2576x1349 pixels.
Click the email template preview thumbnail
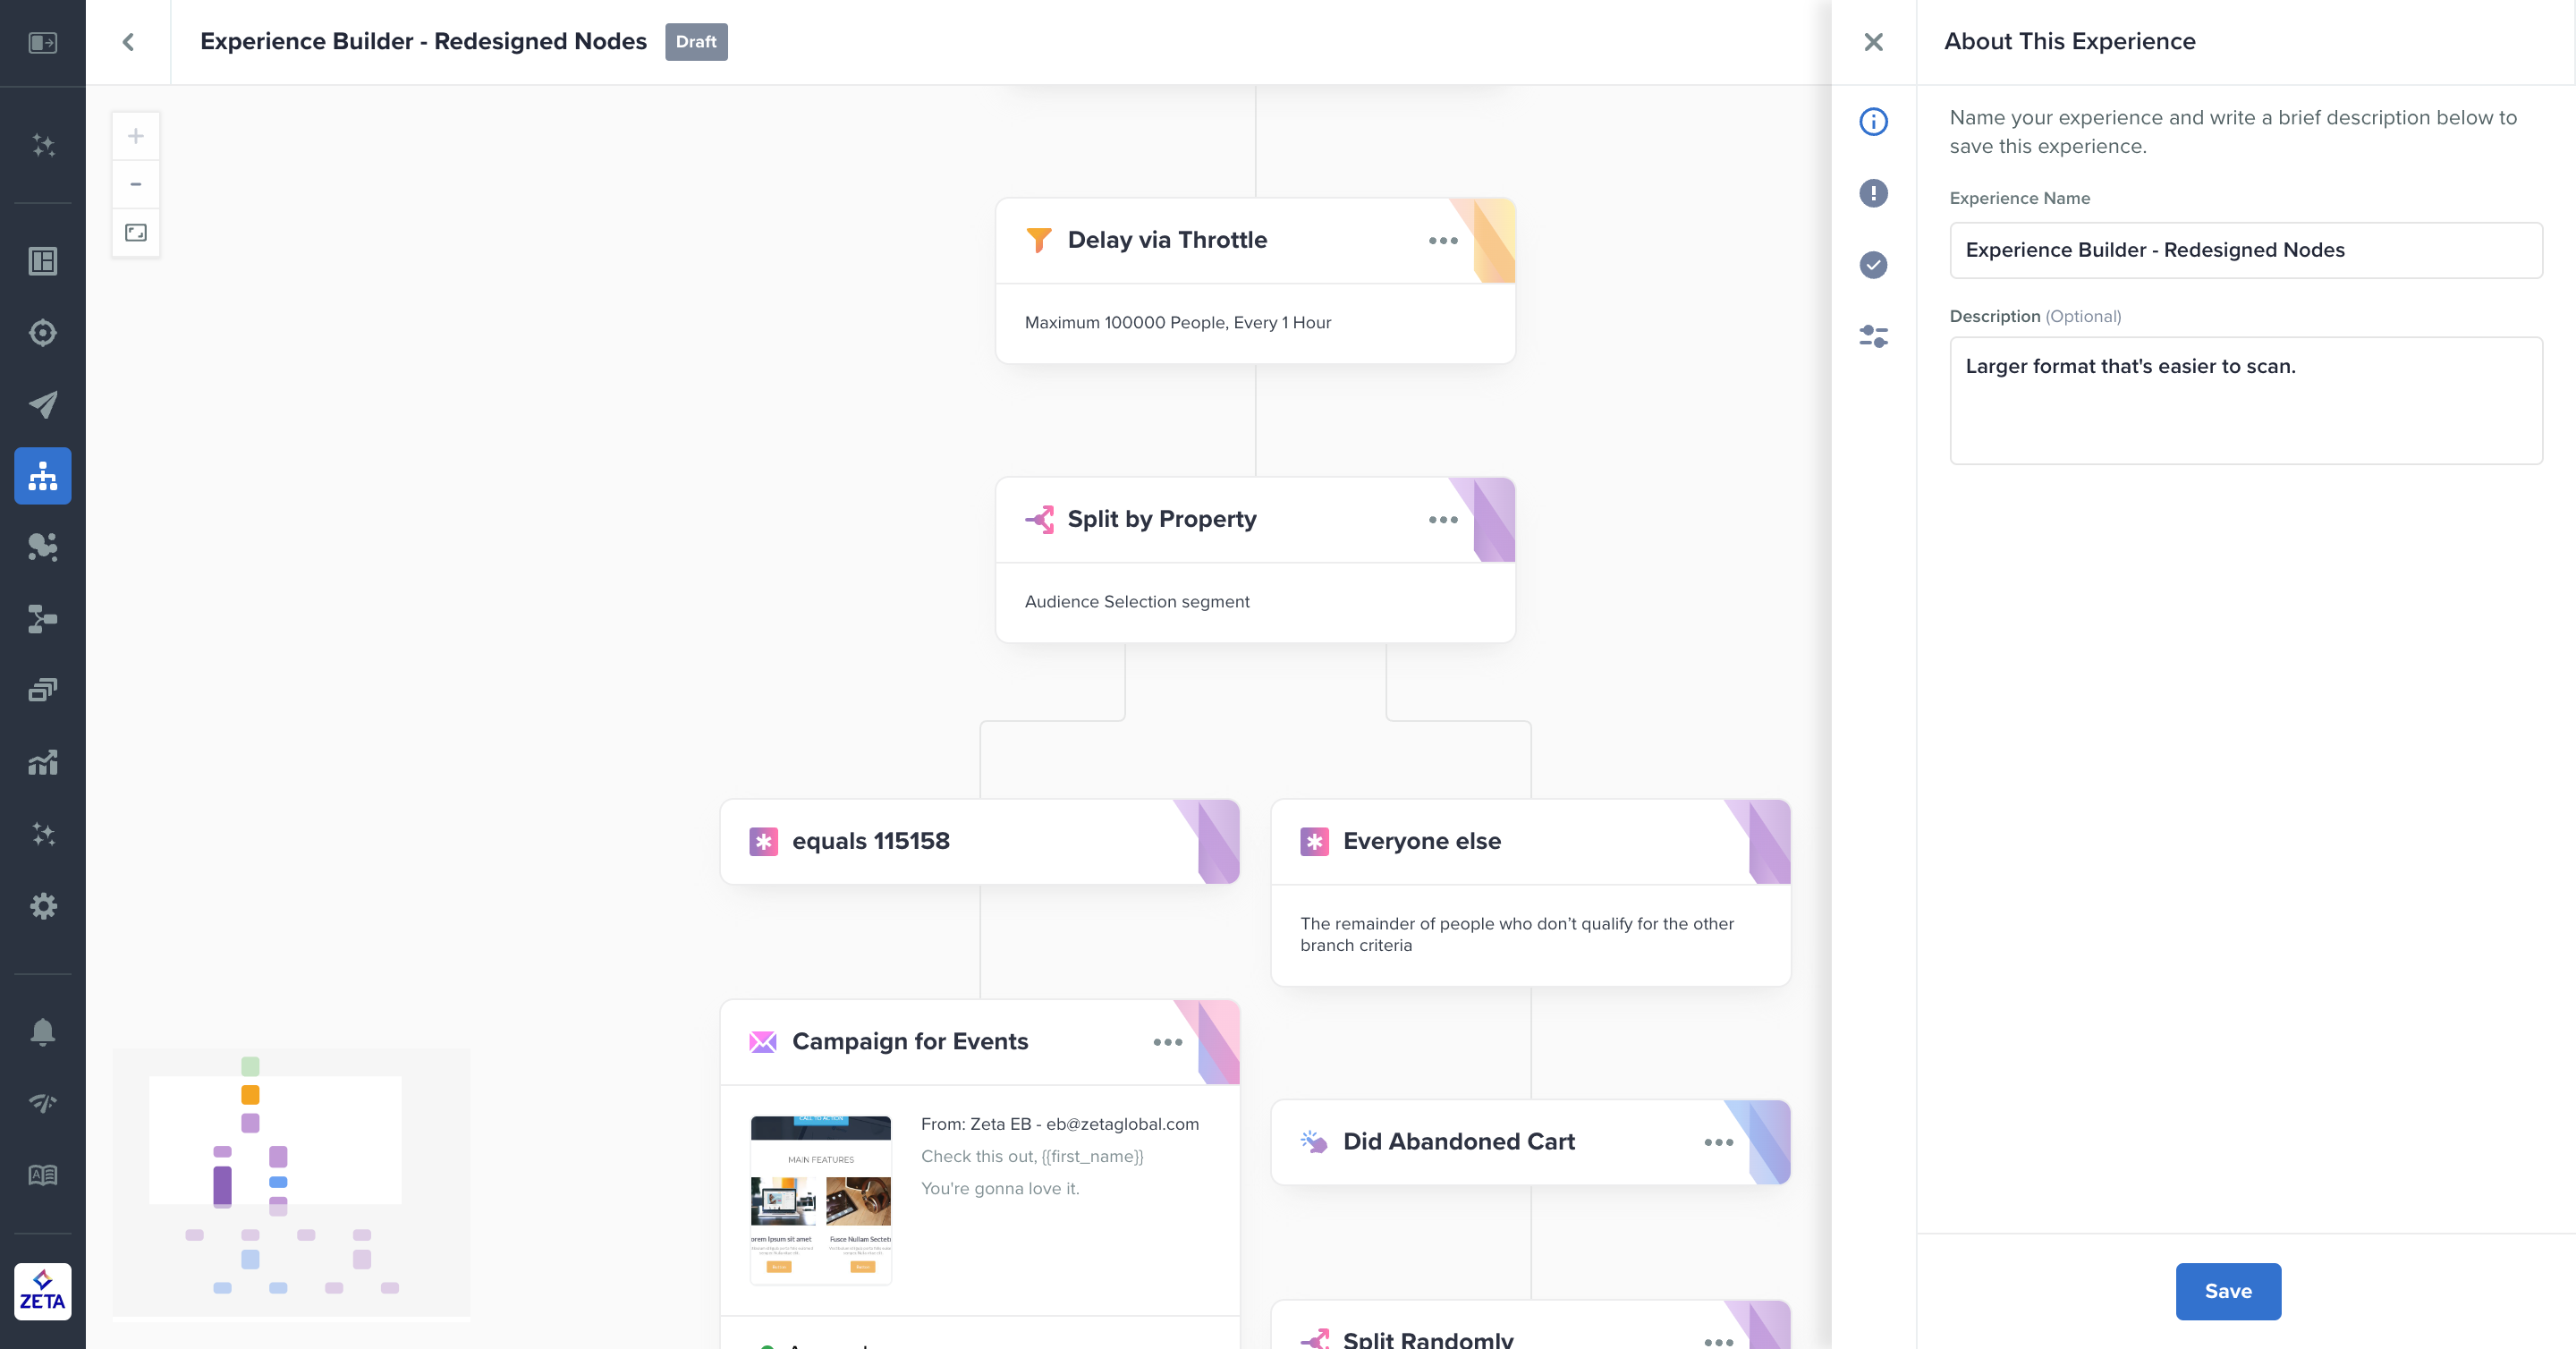click(x=820, y=1199)
